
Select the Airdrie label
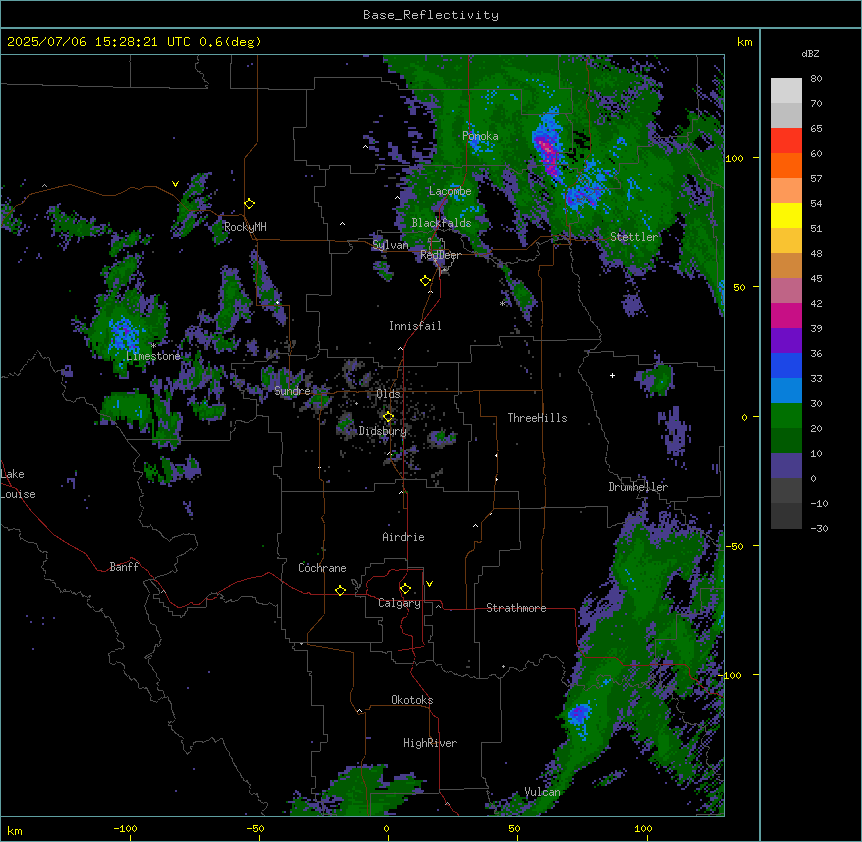pyautogui.click(x=404, y=537)
